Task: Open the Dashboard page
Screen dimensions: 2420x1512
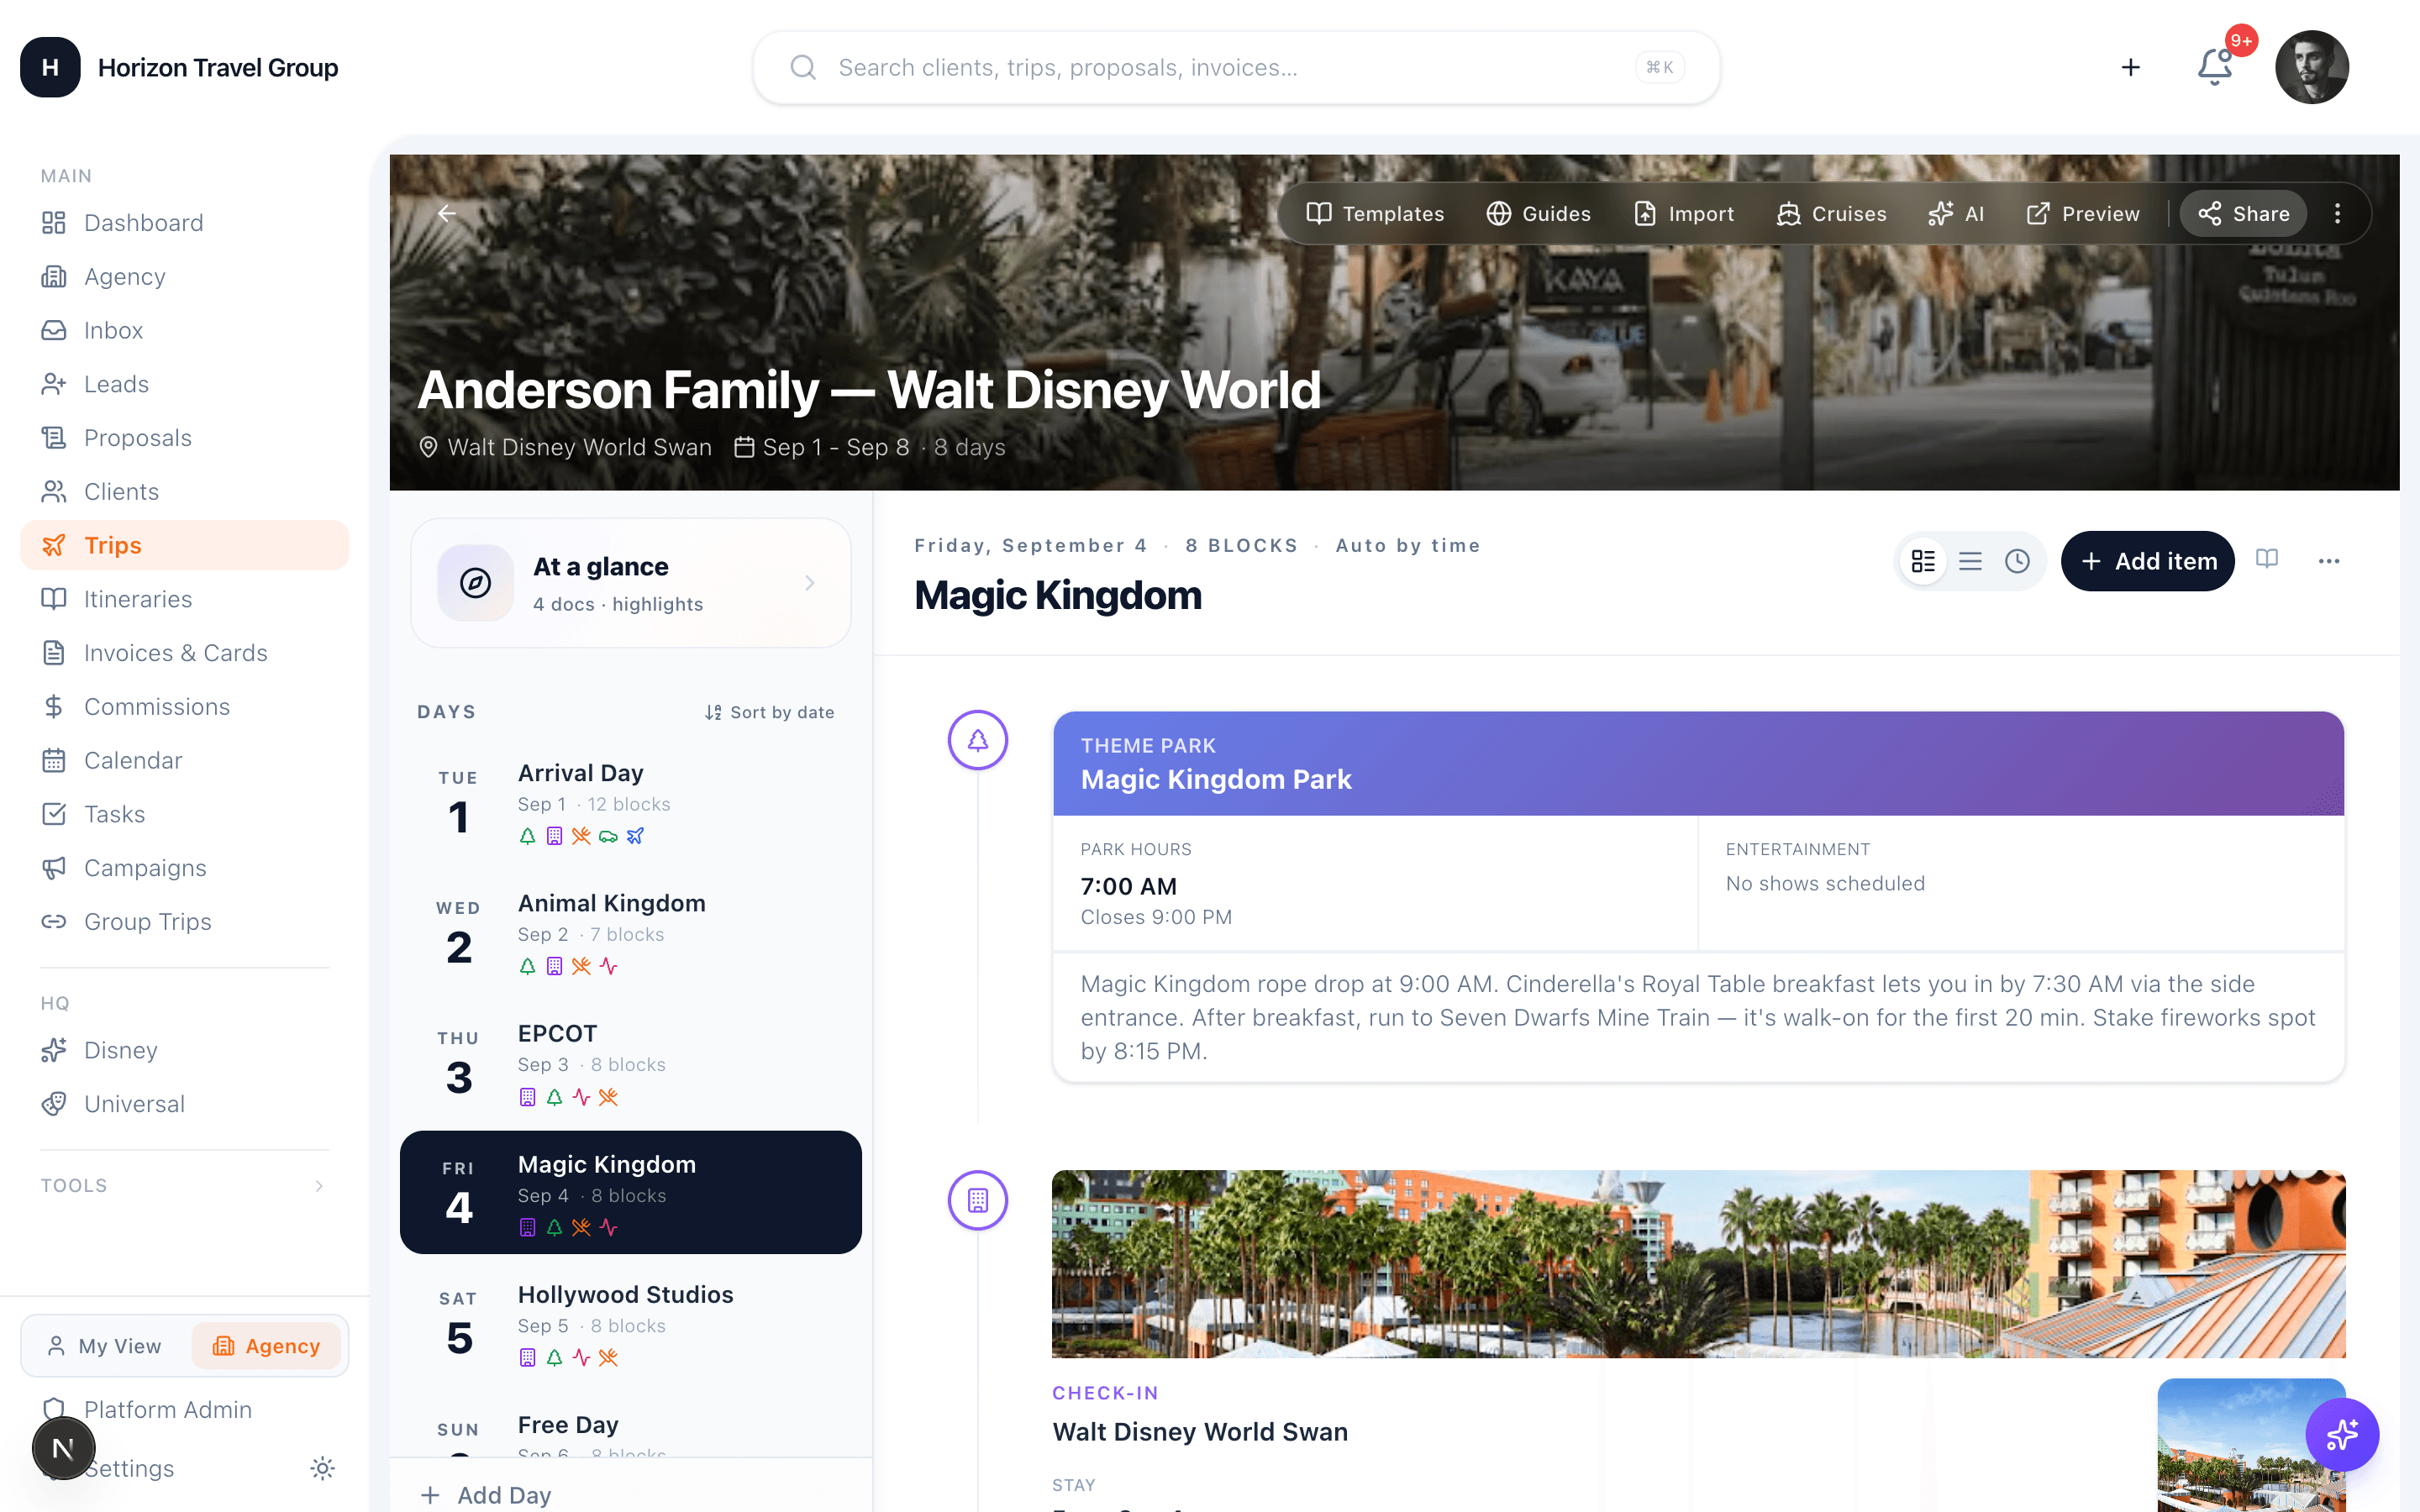Action: (185, 222)
